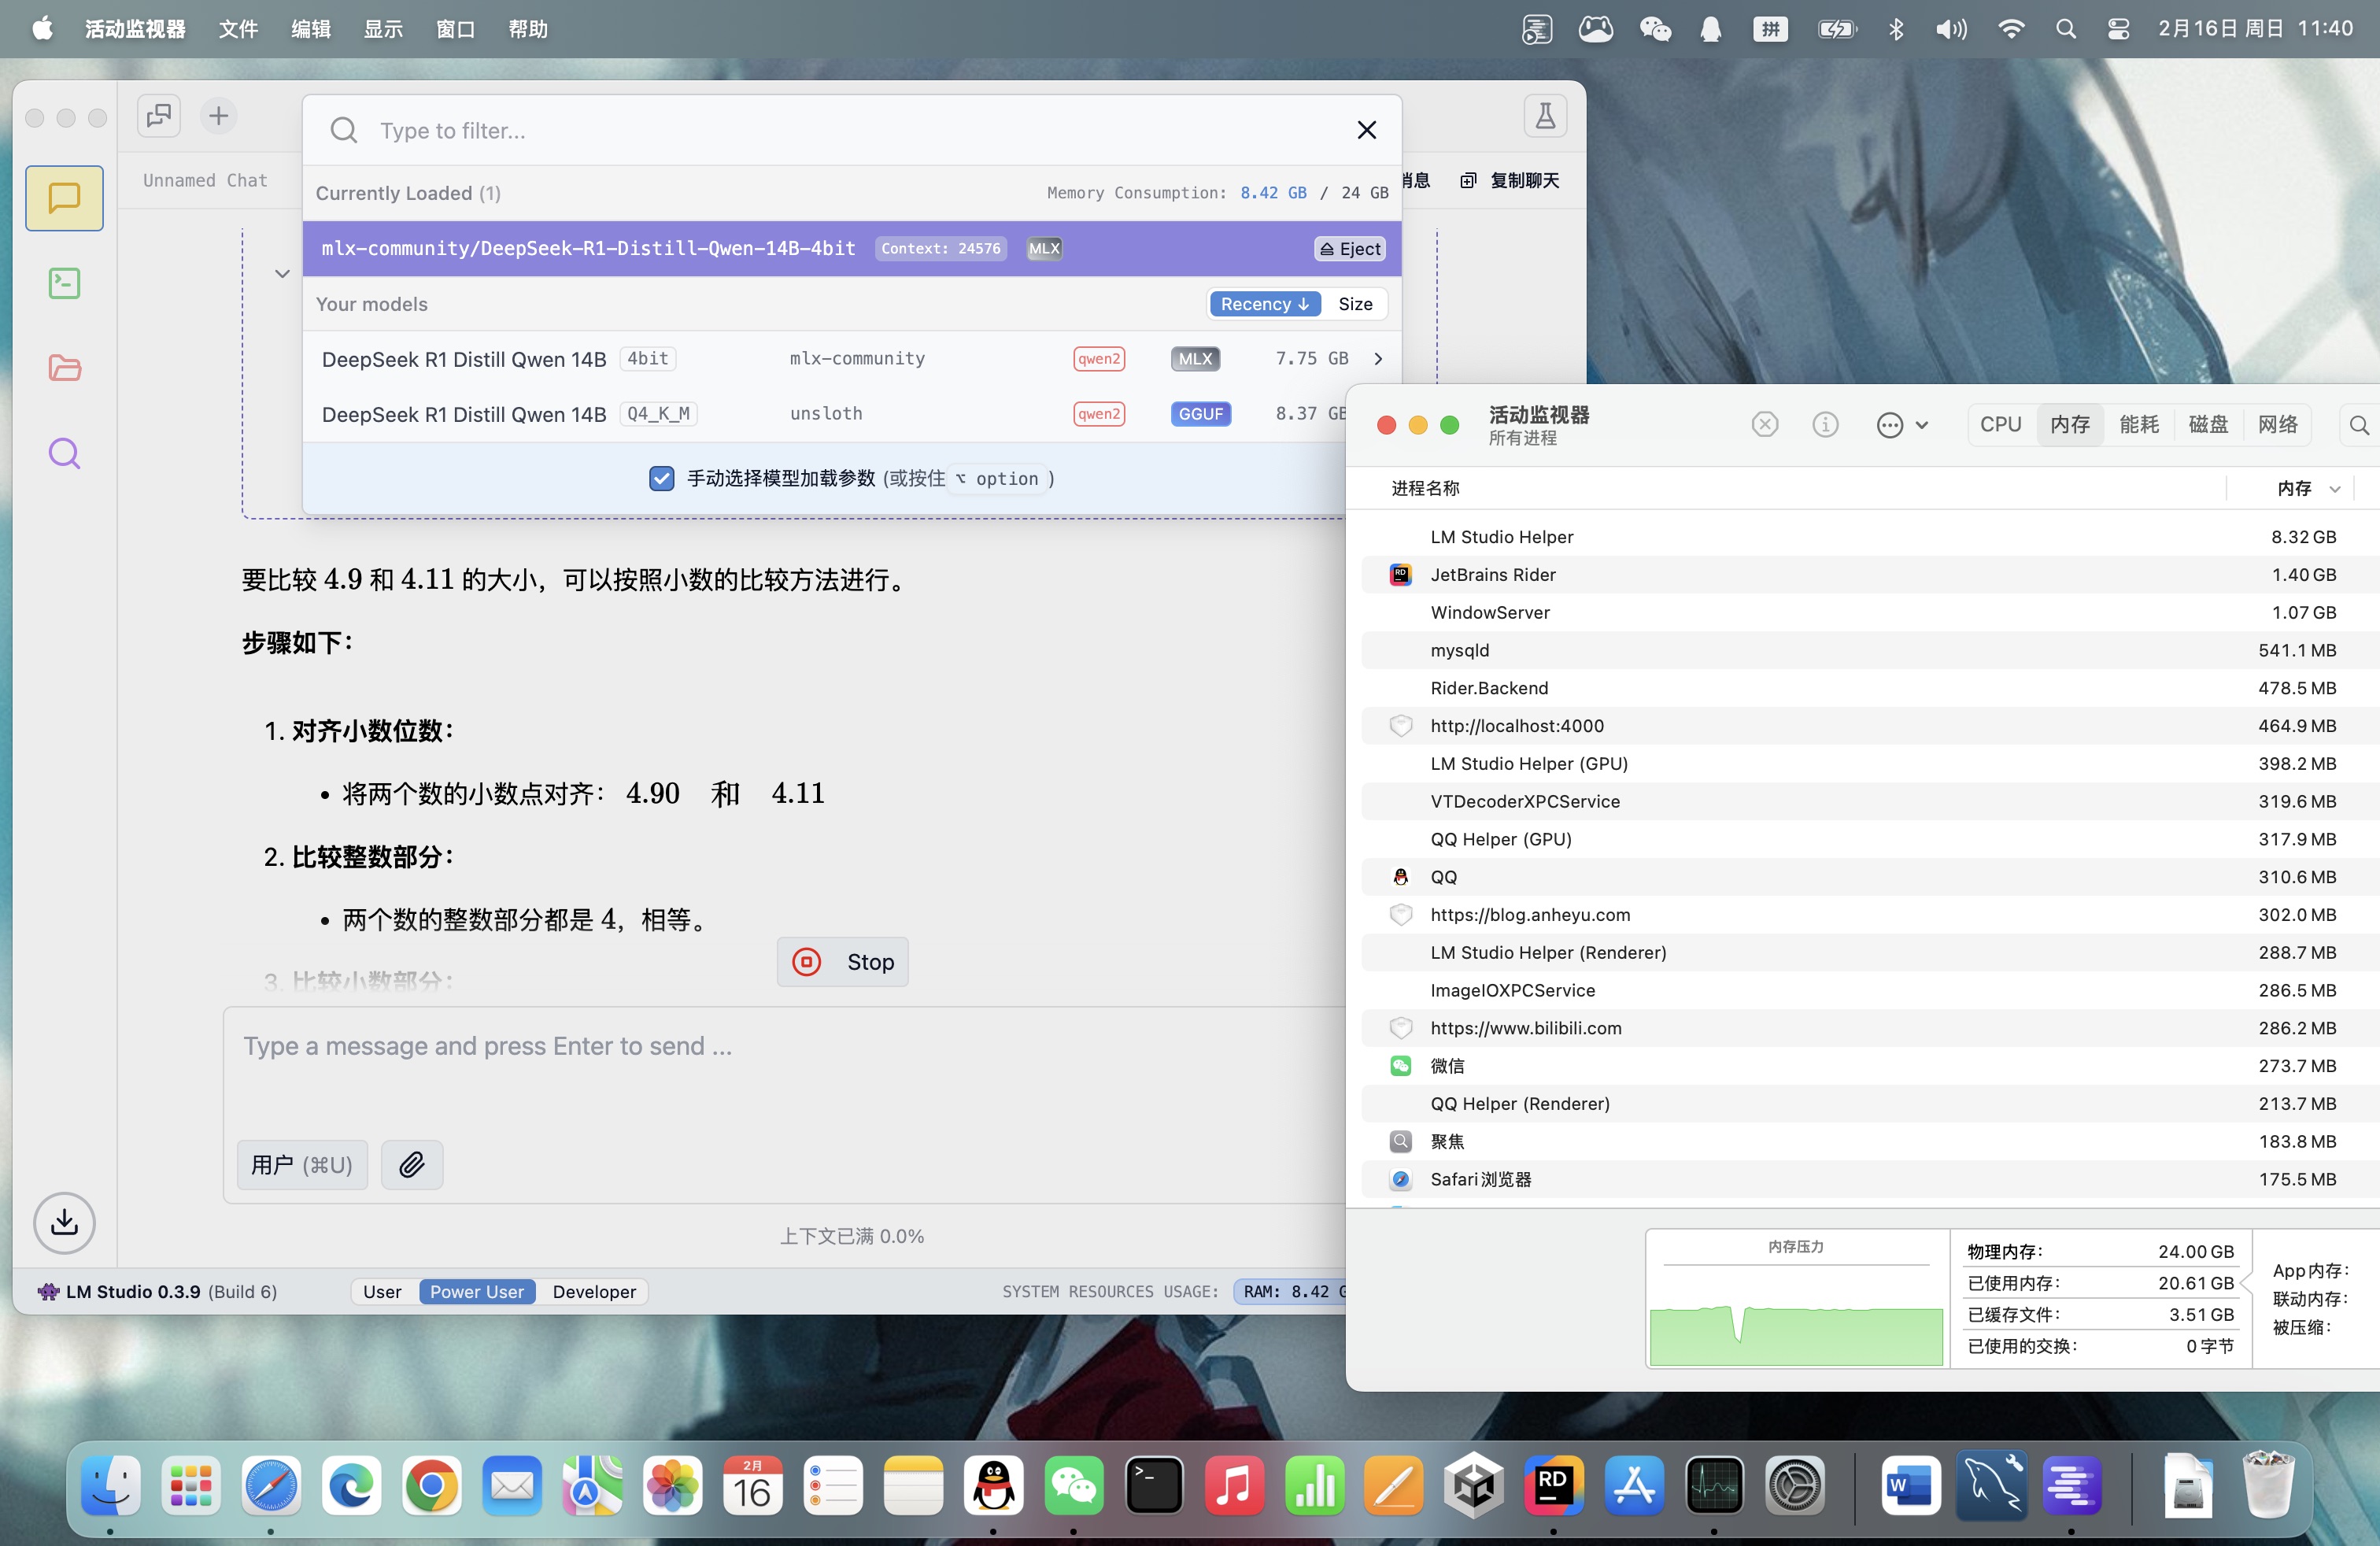Open Spotlight search from the menu bar
This screenshot has height=1546, width=2380.
[x=2065, y=29]
